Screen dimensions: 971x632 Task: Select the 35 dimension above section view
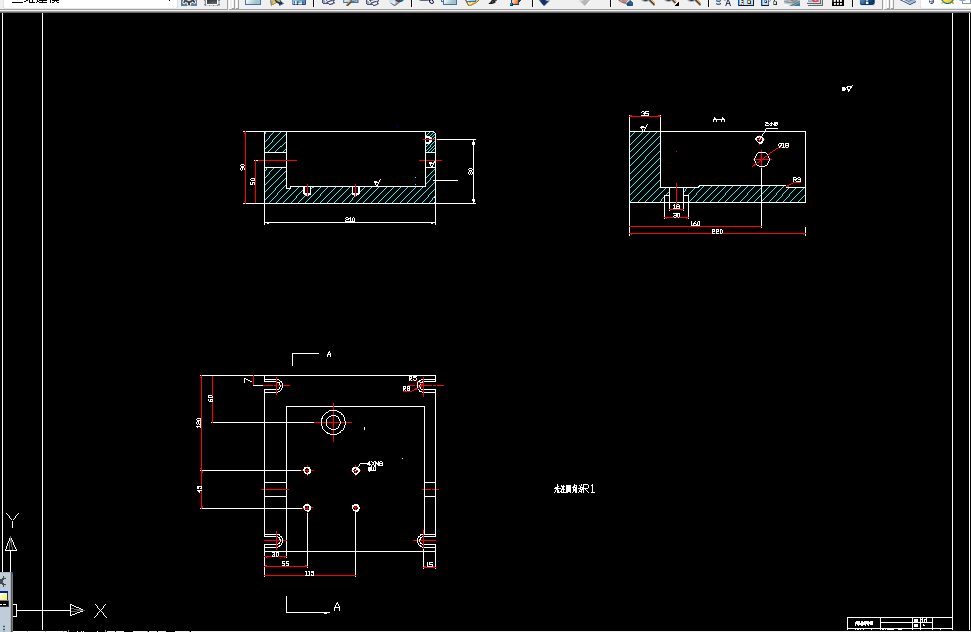click(645, 113)
